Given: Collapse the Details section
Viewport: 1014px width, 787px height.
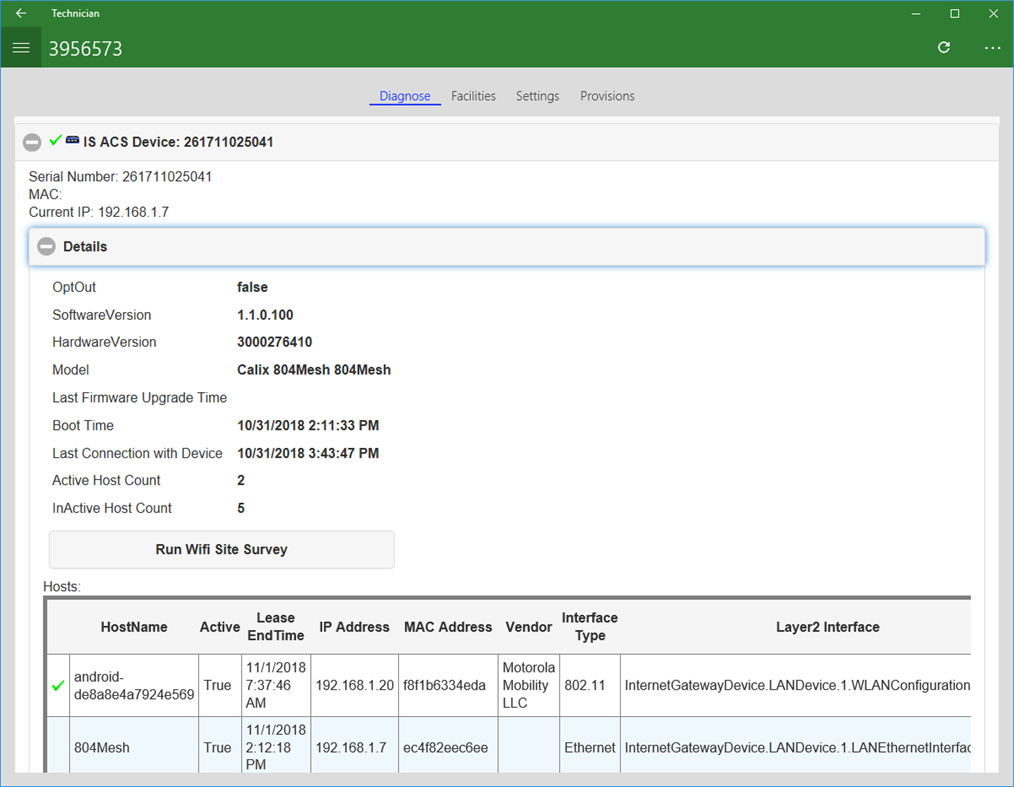Looking at the screenshot, I should (46, 247).
